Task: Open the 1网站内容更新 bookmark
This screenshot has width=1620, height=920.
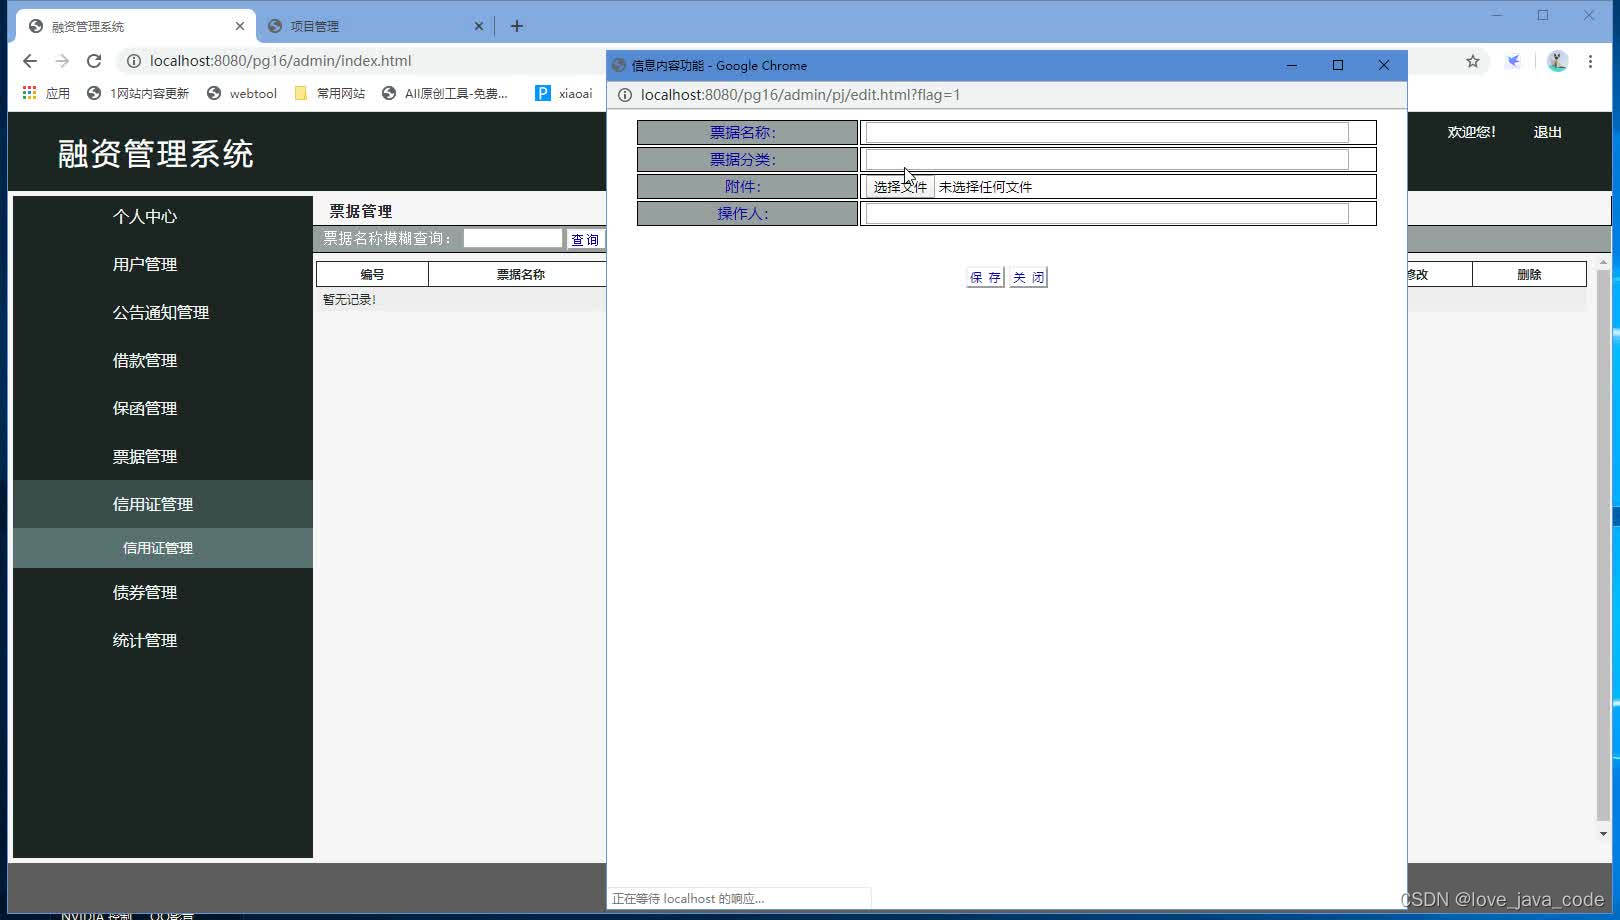Action: (x=138, y=93)
